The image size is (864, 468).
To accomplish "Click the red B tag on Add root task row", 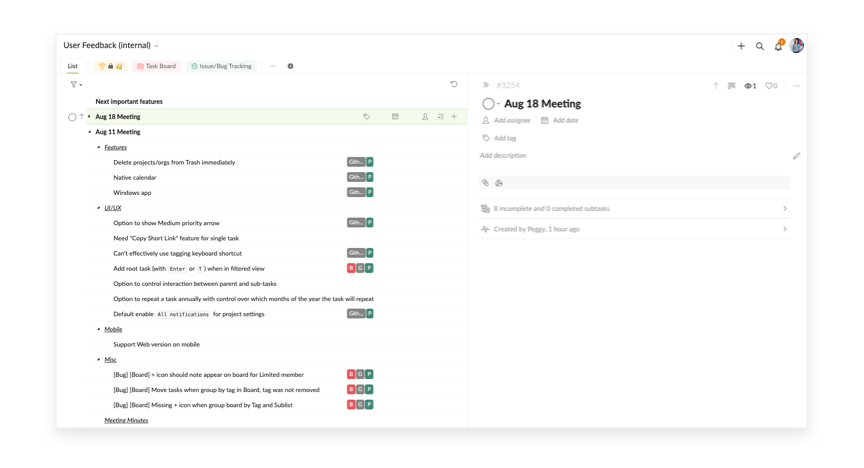I will (351, 268).
